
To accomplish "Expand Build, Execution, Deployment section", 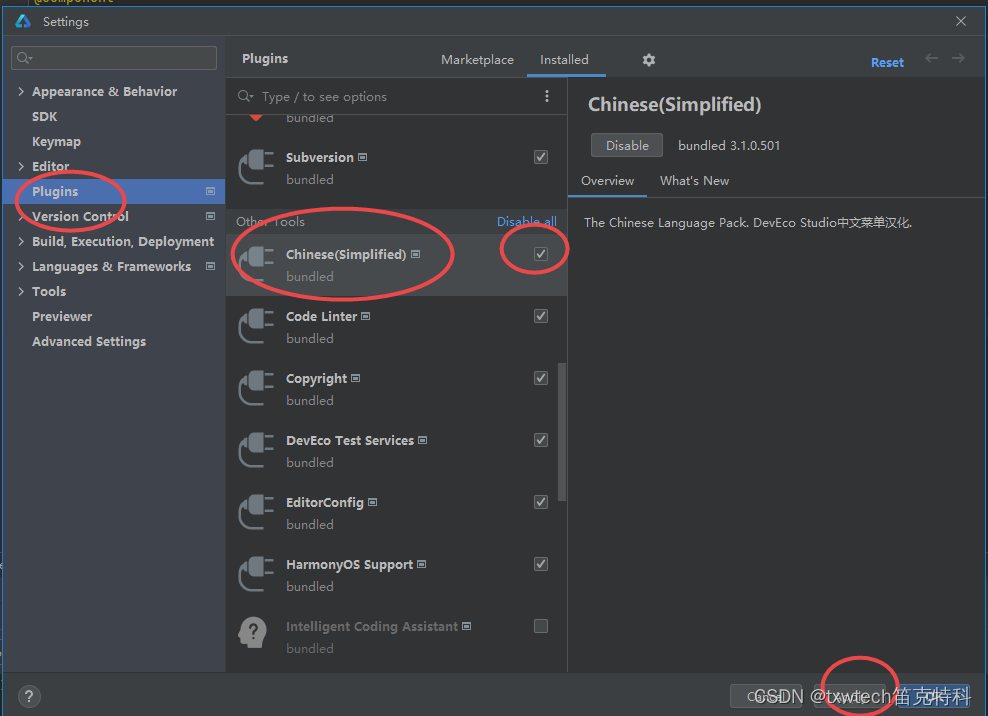I will [20, 241].
